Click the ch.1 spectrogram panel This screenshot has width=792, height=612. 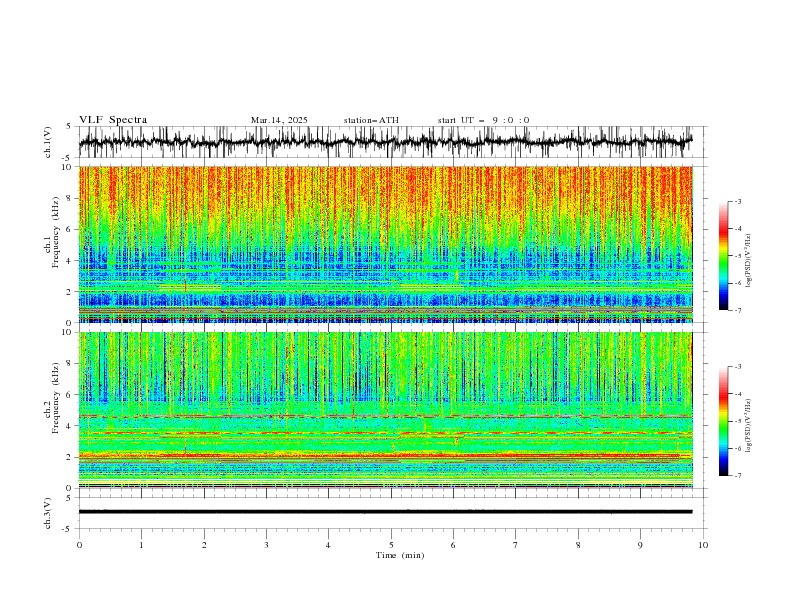coord(385,244)
